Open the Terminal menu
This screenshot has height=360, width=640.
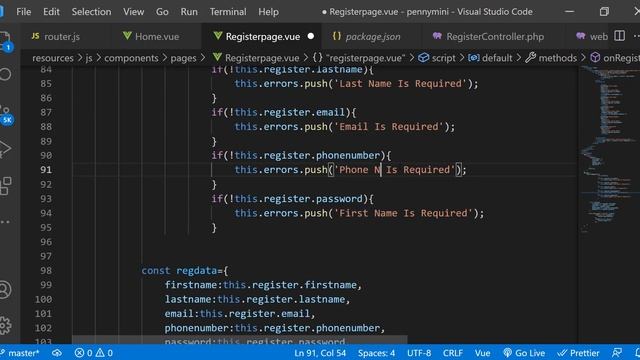(228, 12)
